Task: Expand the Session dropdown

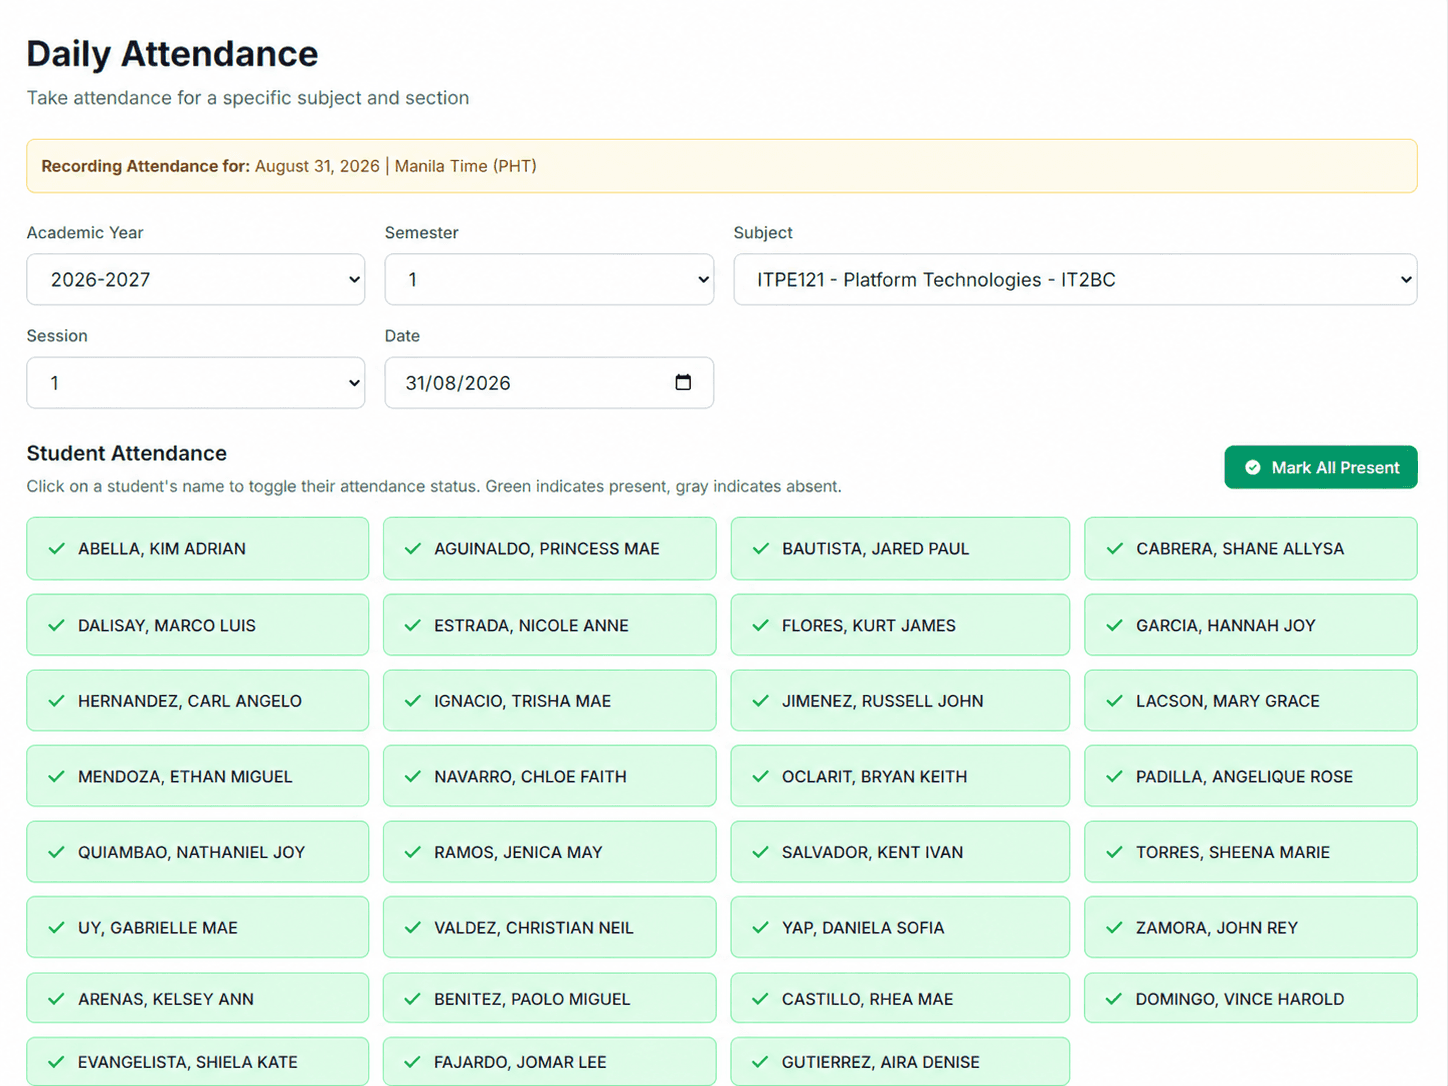Action: point(196,383)
